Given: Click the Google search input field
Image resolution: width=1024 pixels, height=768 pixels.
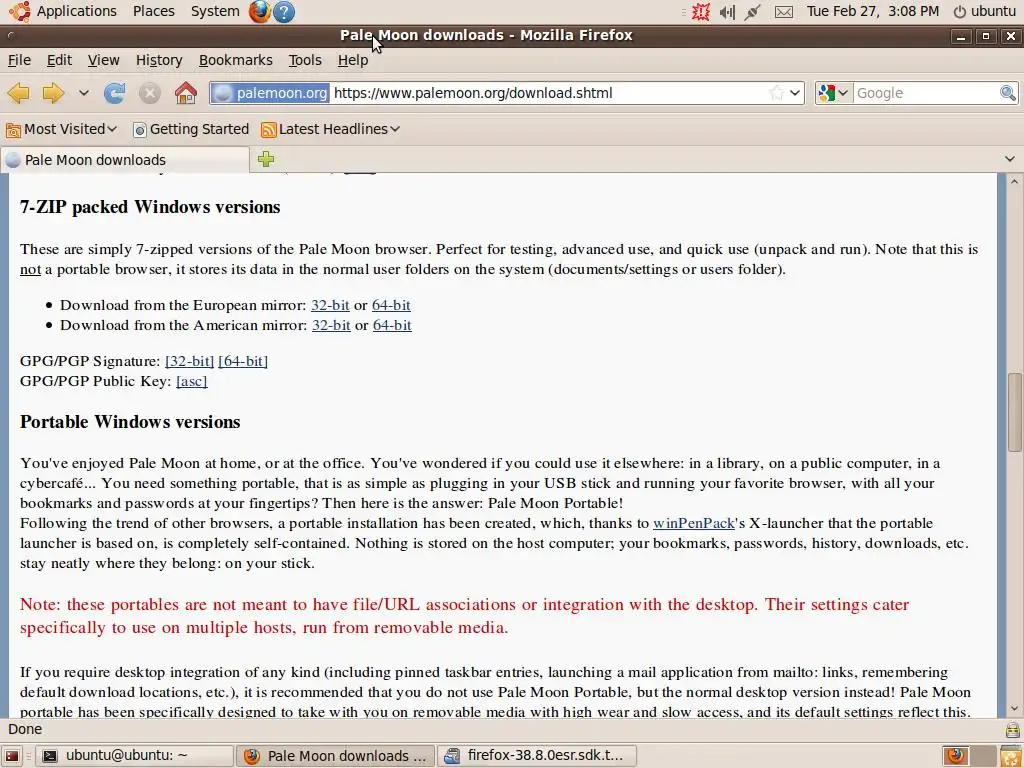Looking at the screenshot, I should pos(926,93).
